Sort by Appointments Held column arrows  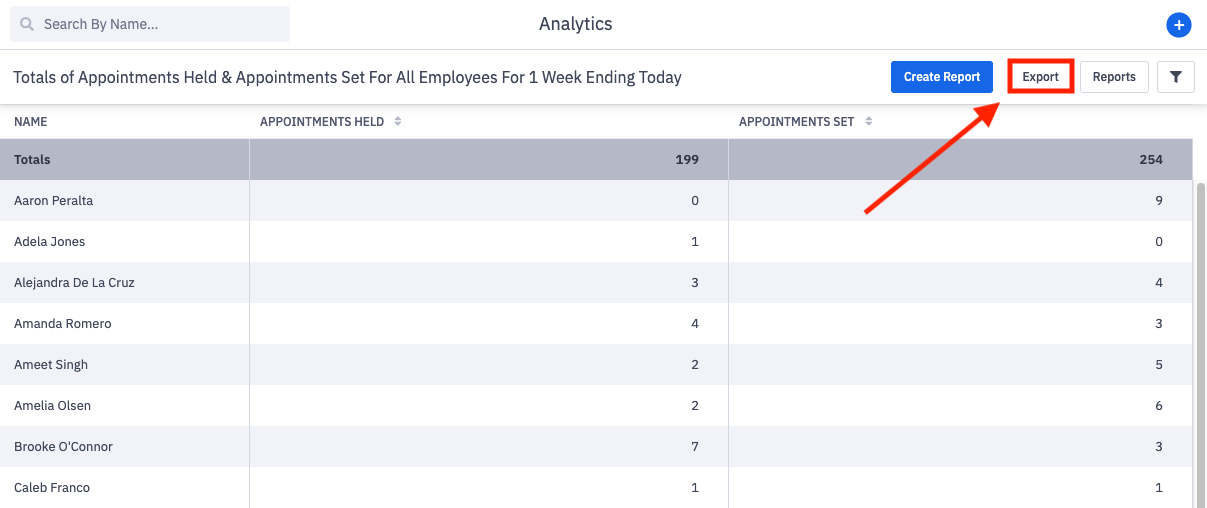coord(397,122)
